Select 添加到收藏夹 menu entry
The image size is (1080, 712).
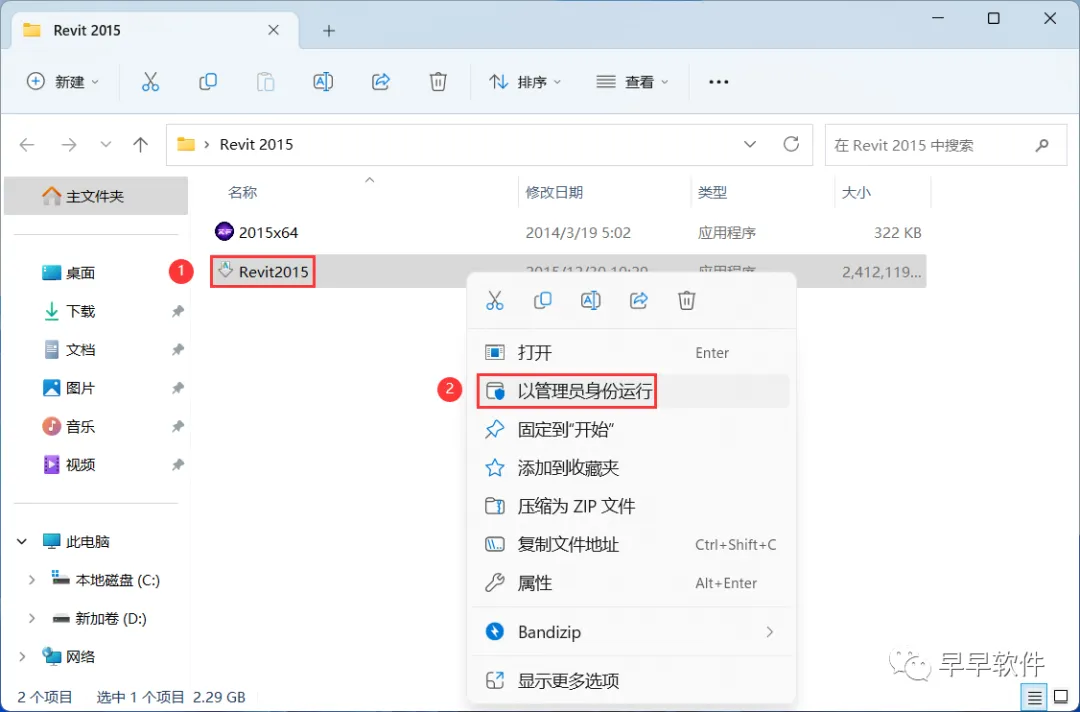(632, 468)
